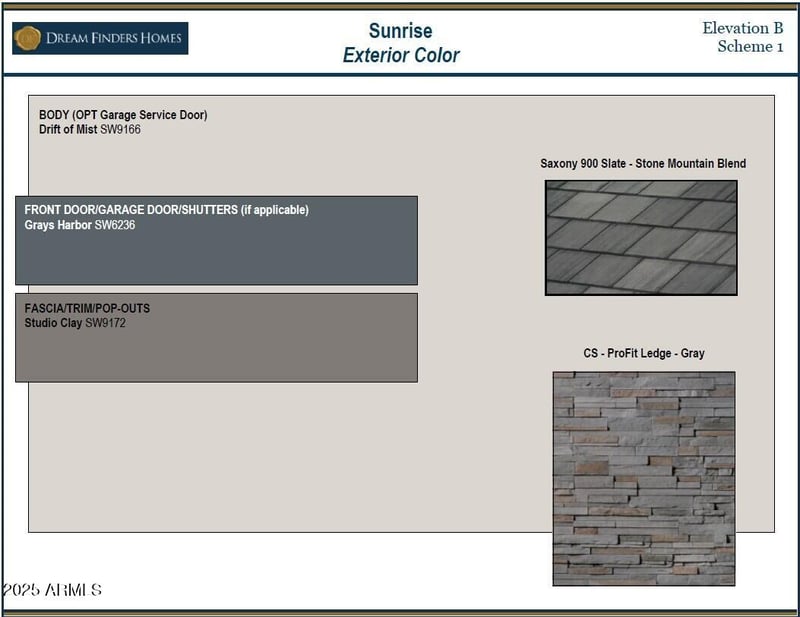The image size is (800, 617).
Task: Select the Studio Clay SW9172 color code
Action: 75,323
